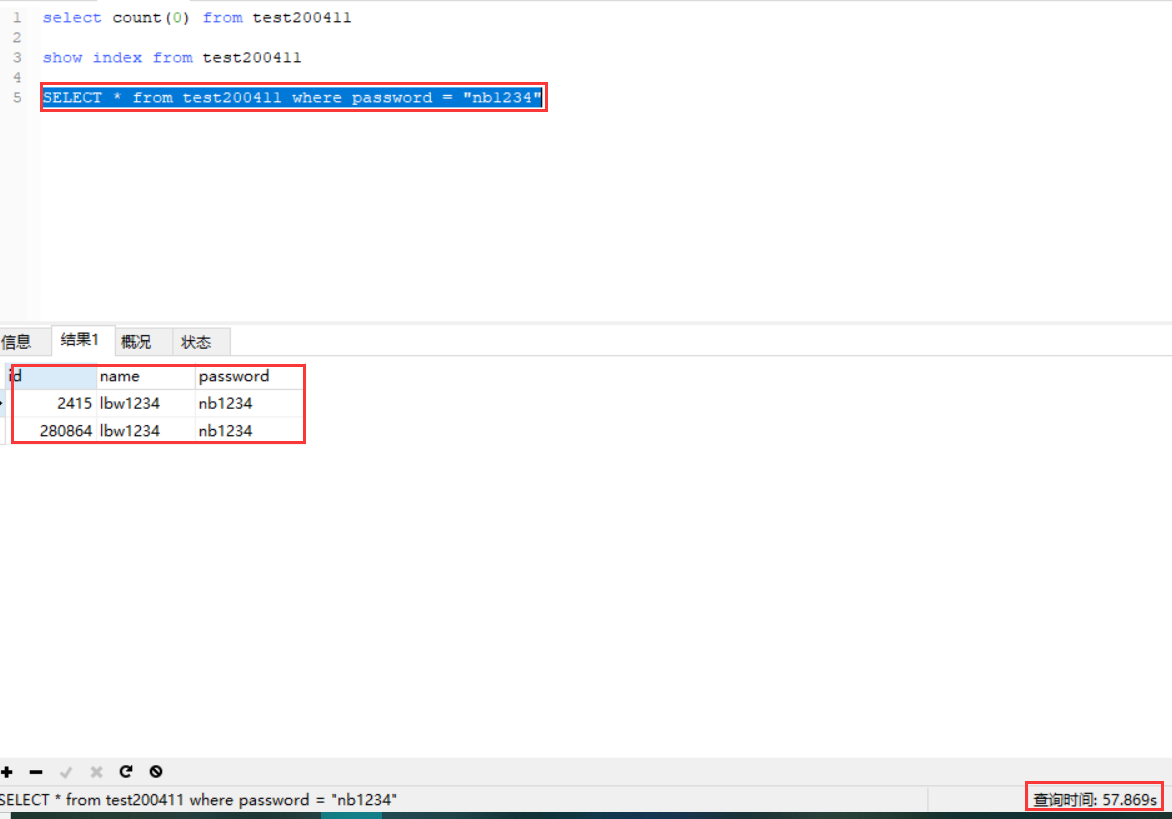Screen dimensions: 1172x819
Task: Click the status bar SQL statement text
Action: pyautogui.click(x=199, y=800)
